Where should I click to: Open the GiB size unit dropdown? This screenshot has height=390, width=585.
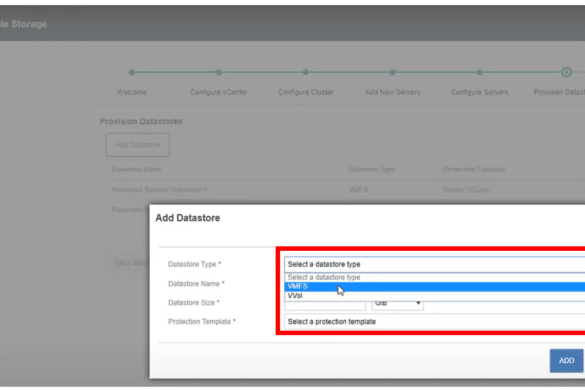click(x=398, y=303)
